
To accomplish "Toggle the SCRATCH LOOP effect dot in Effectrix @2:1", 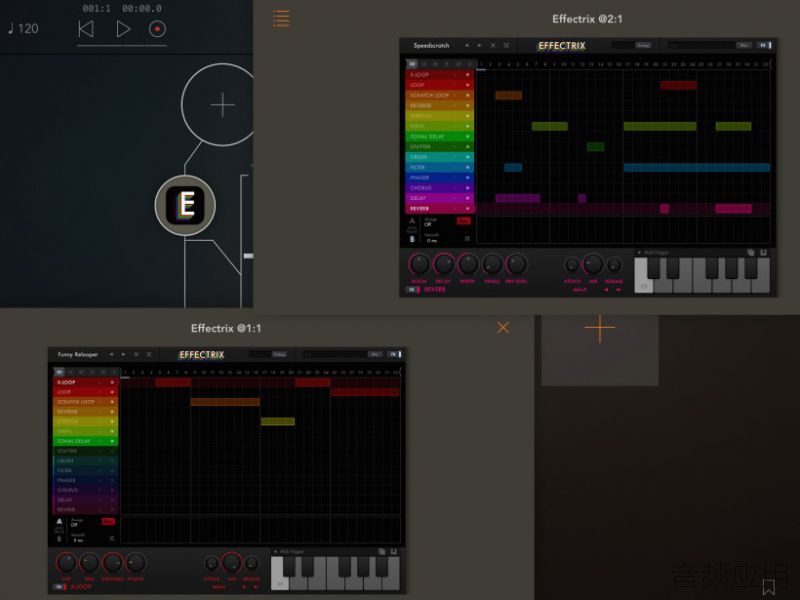I will click(x=467, y=95).
